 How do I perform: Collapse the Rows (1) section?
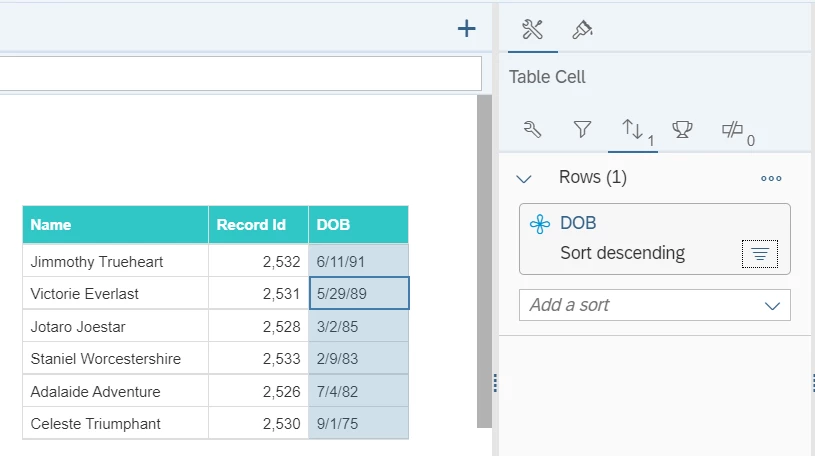[523, 179]
